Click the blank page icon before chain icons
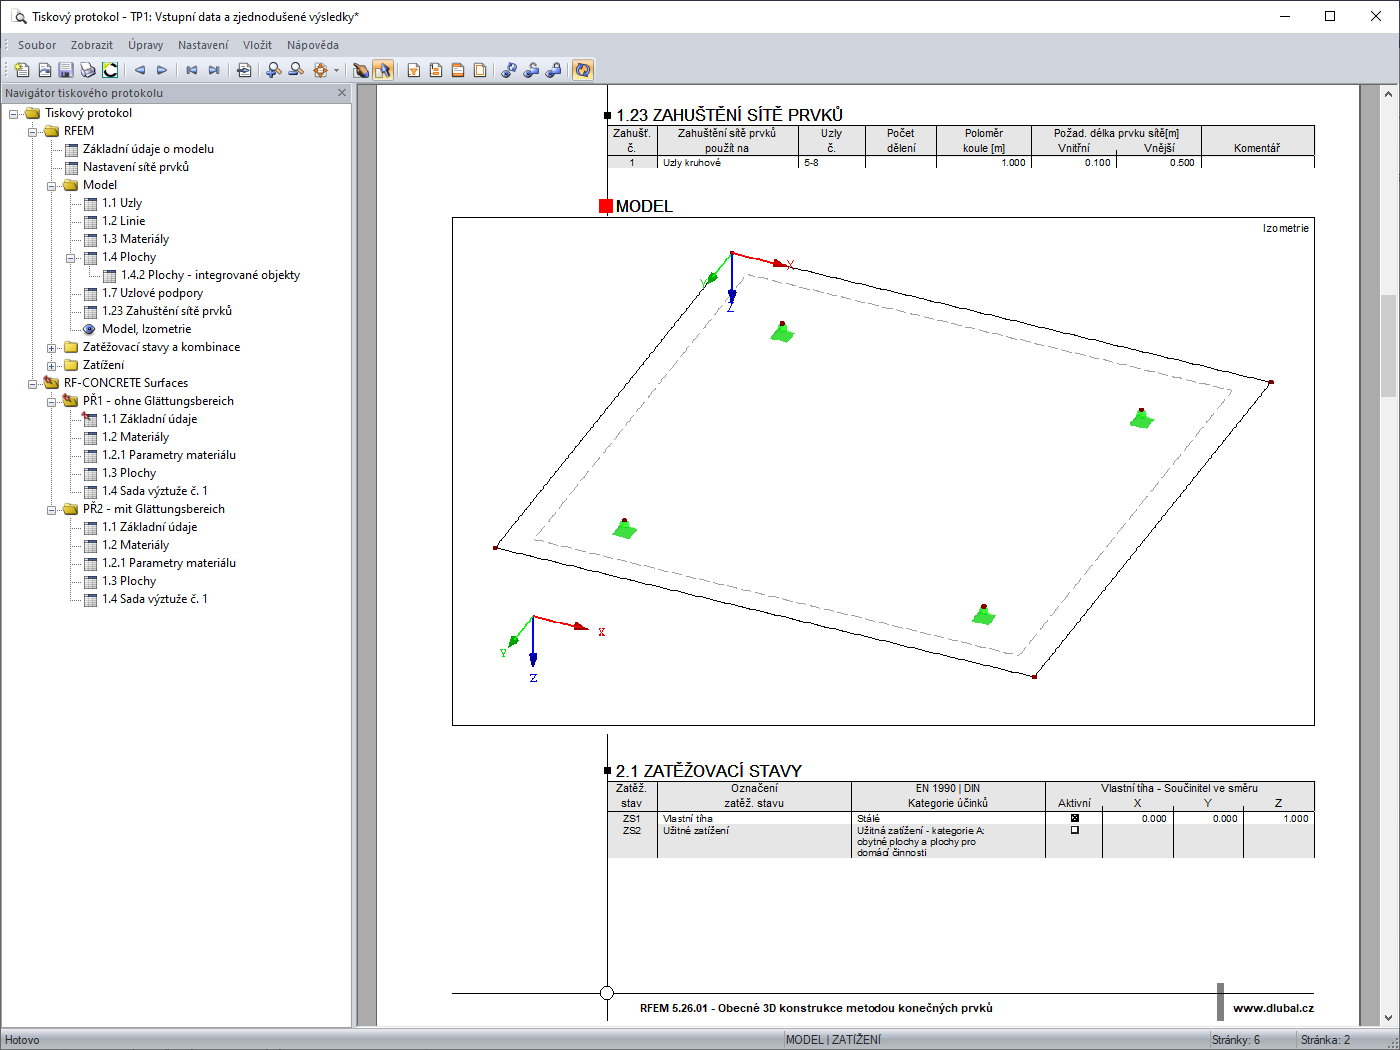1400x1050 pixels. point(480,70)
